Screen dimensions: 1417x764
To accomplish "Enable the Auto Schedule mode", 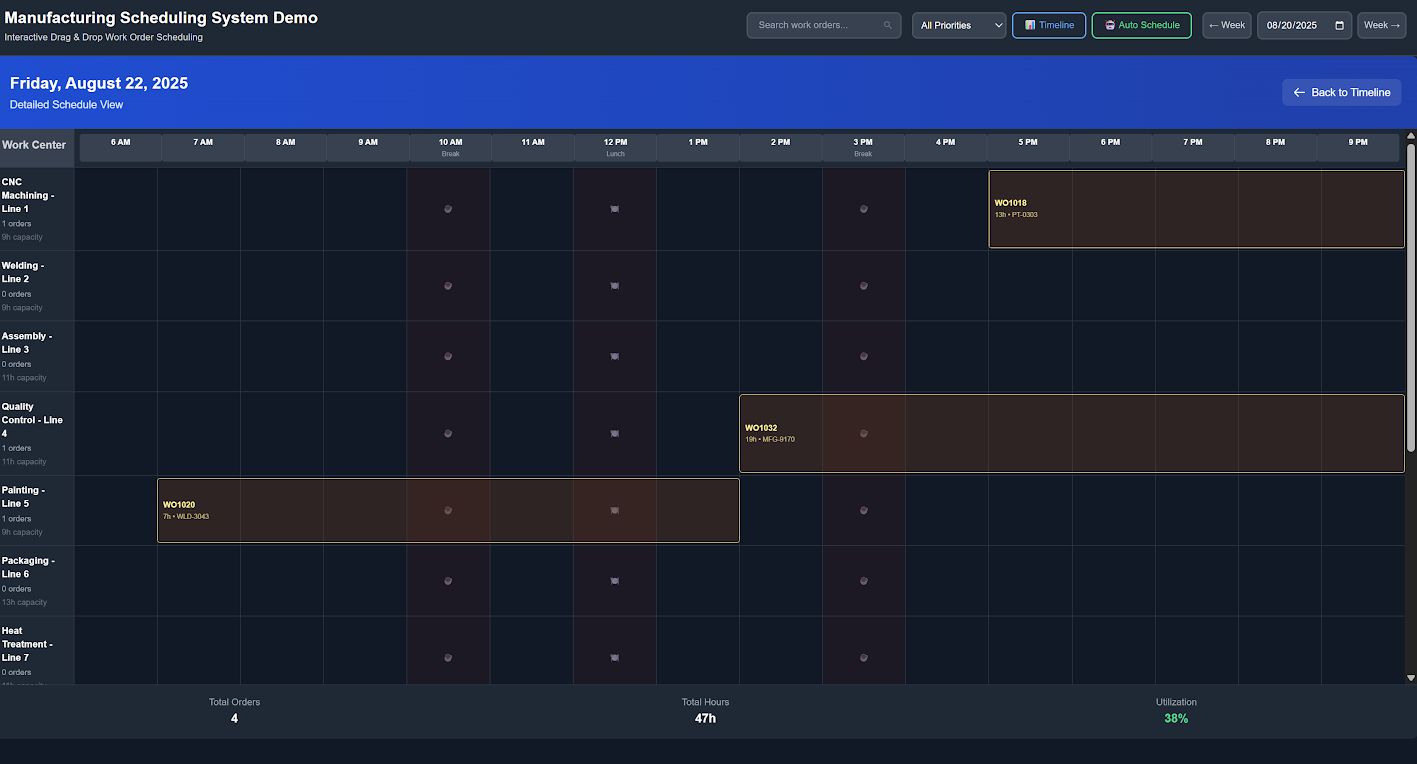I will (x=1141, y=24).
